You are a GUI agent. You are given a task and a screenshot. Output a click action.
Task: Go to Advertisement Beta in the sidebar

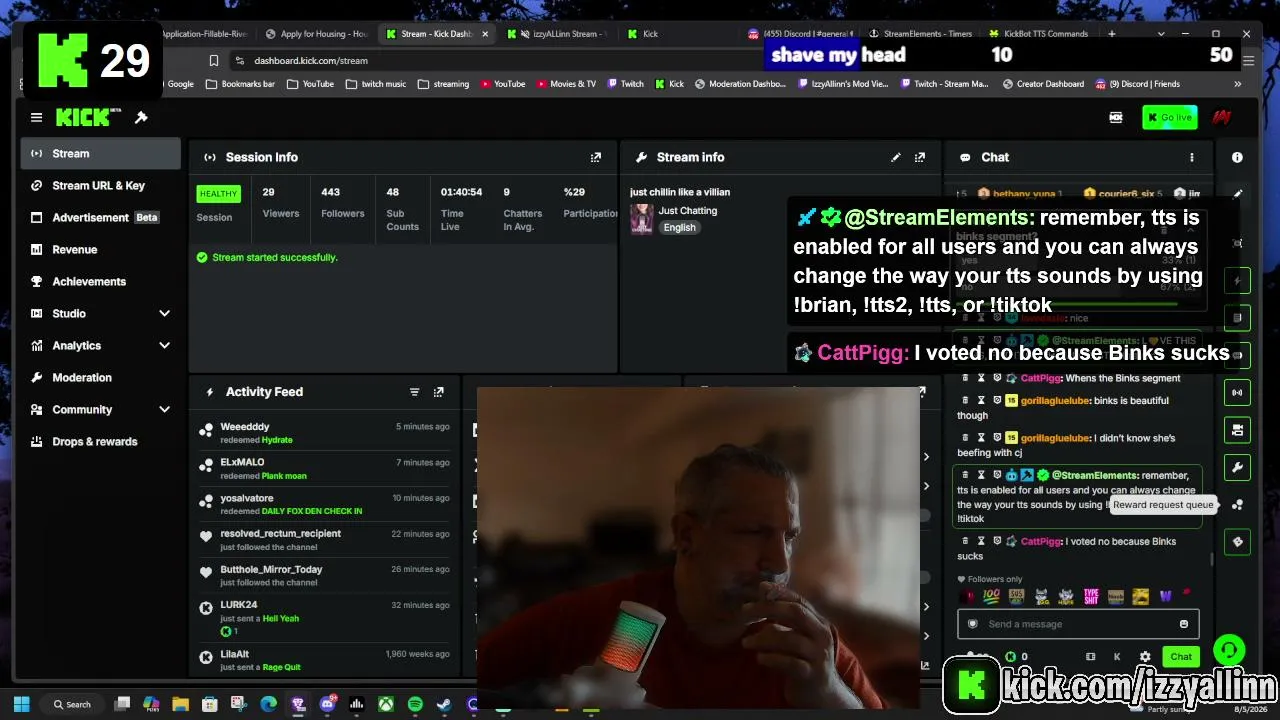(100, 217)
